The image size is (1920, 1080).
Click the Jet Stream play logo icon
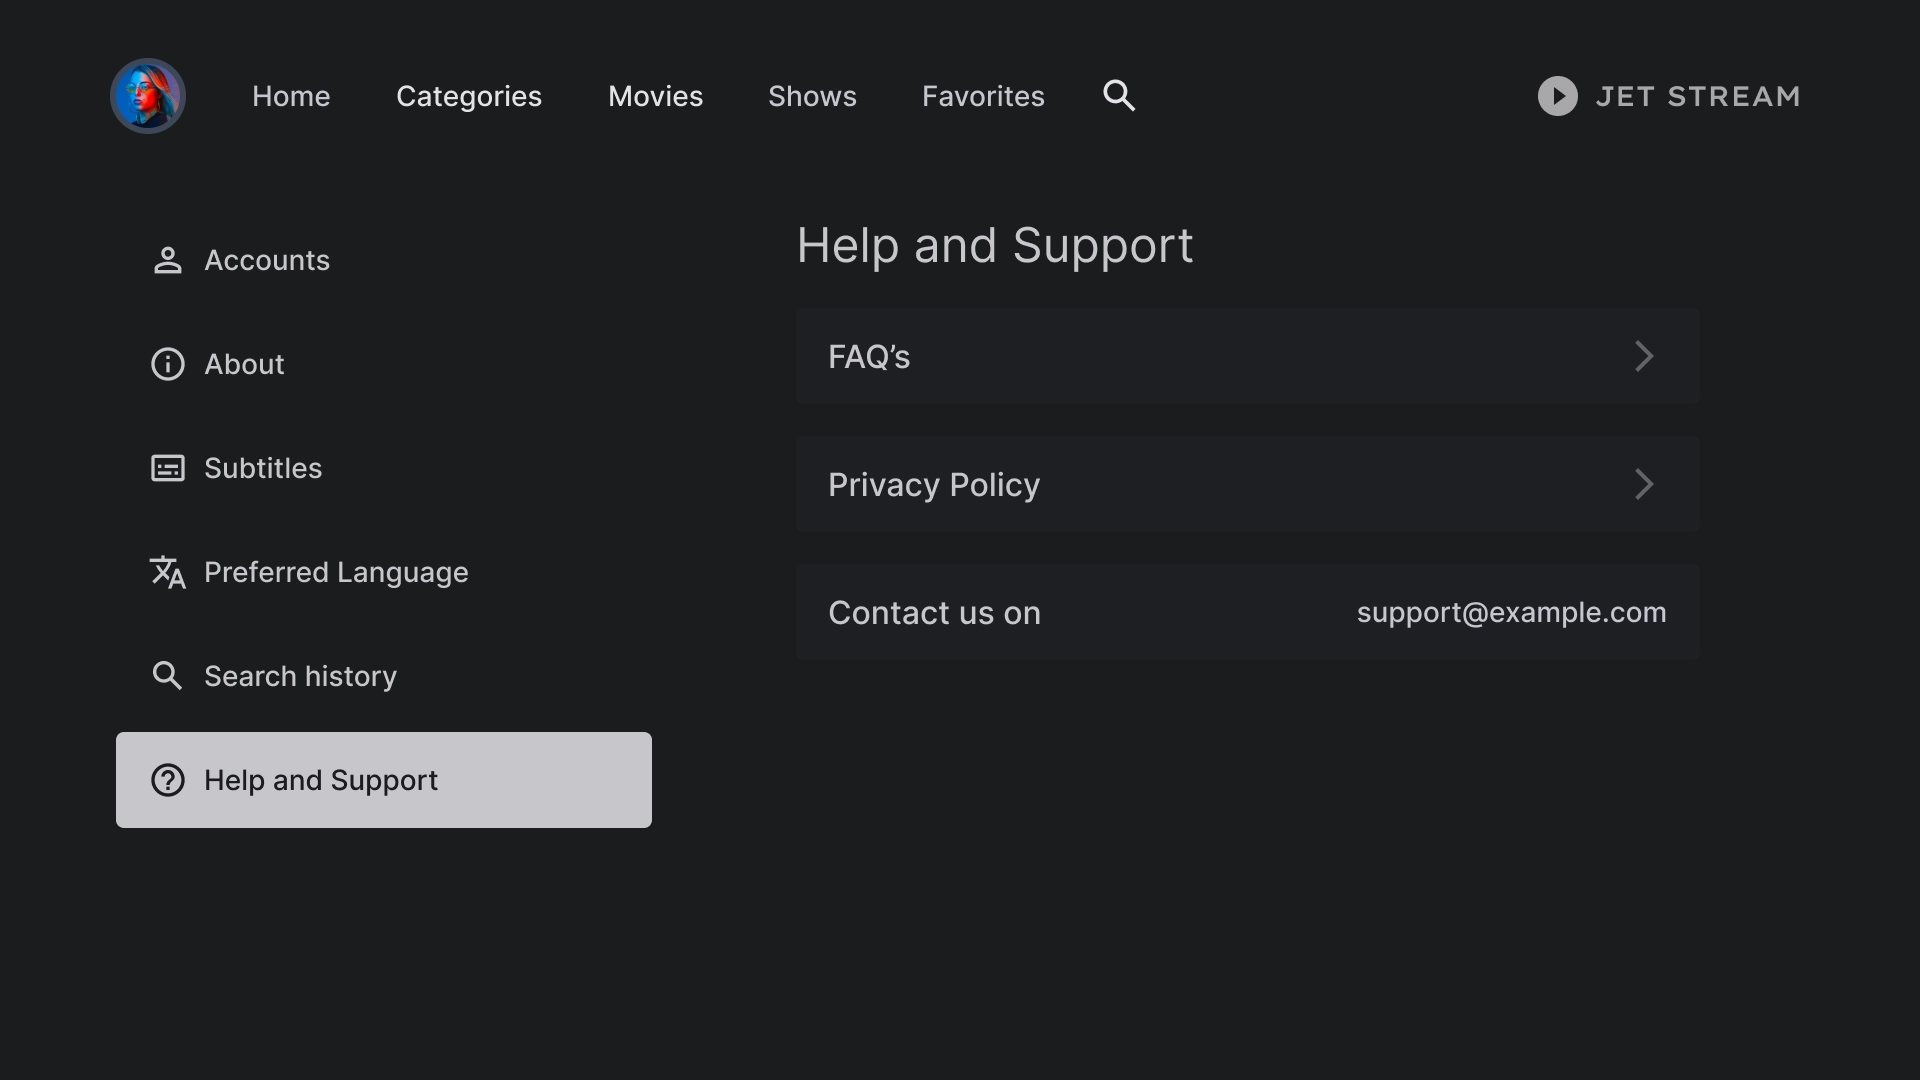[x=1557, y=96]
